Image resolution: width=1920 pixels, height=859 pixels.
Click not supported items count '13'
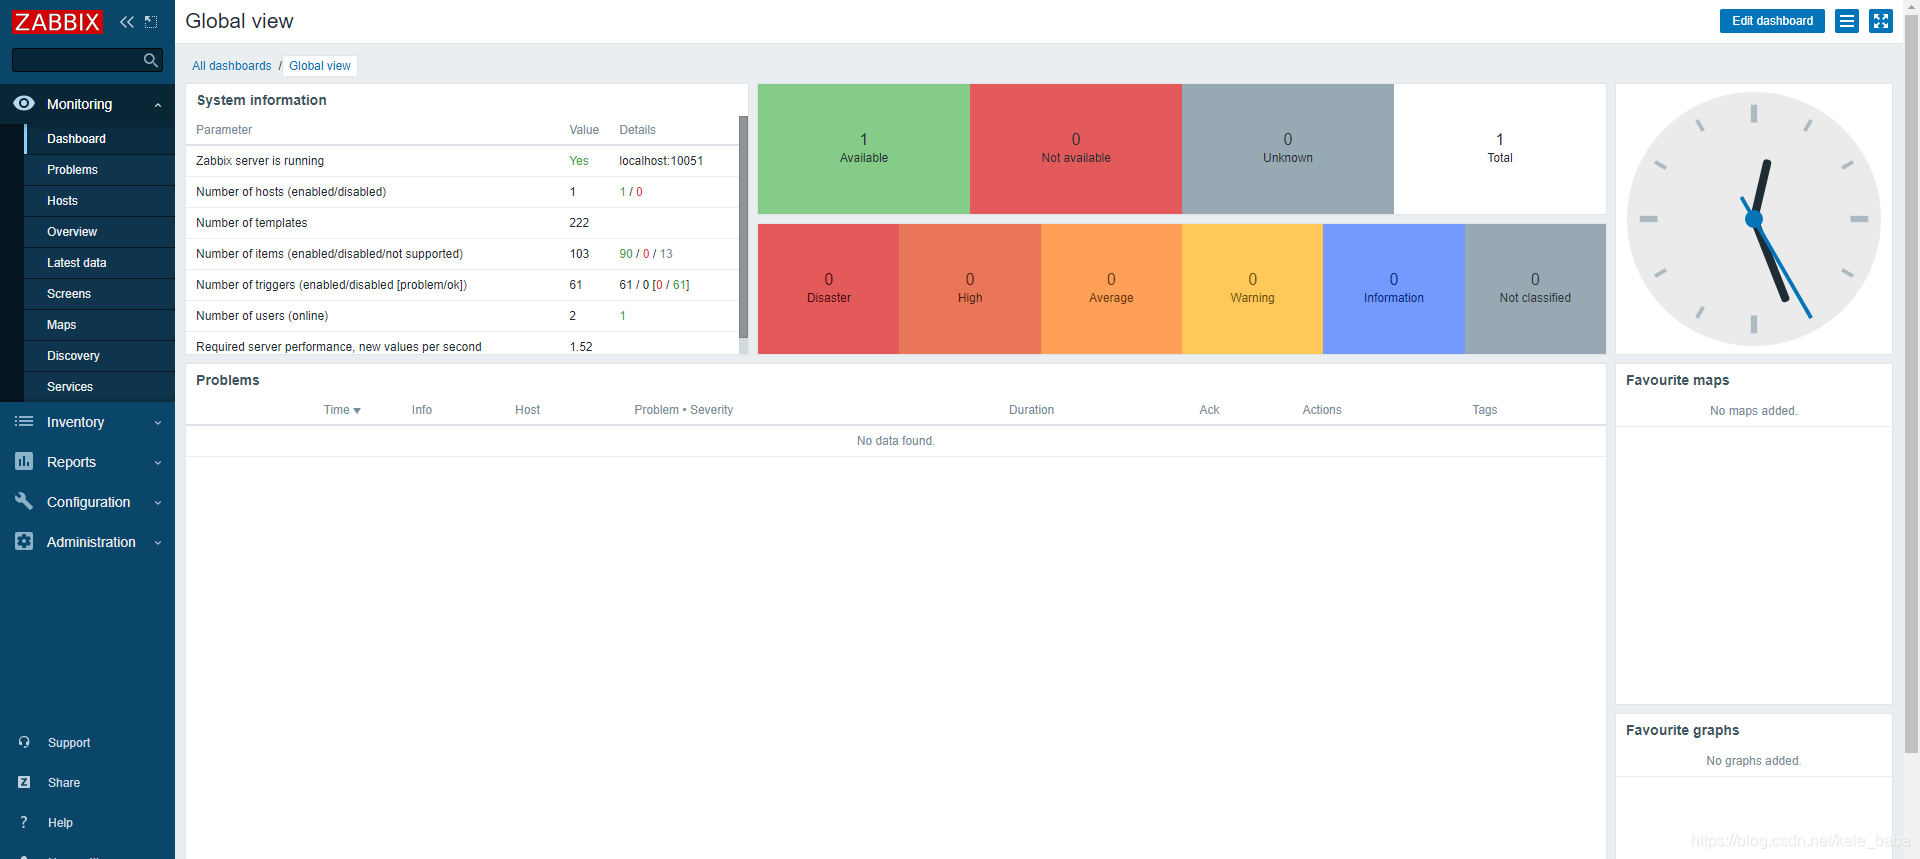[x=666, y=254]
